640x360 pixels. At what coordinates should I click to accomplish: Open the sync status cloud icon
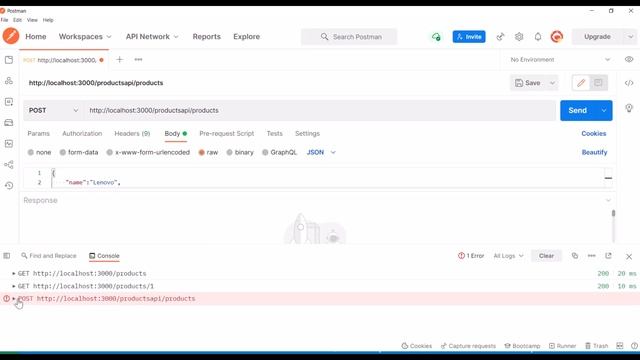tap(436, 37)
